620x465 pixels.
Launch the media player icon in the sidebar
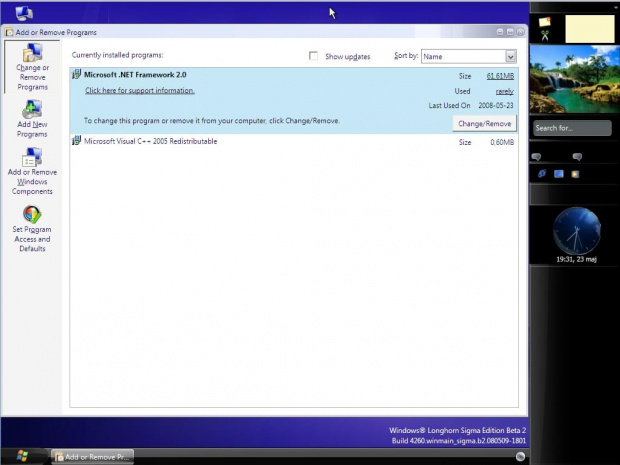pyautogui.click(x=575, y=174)
